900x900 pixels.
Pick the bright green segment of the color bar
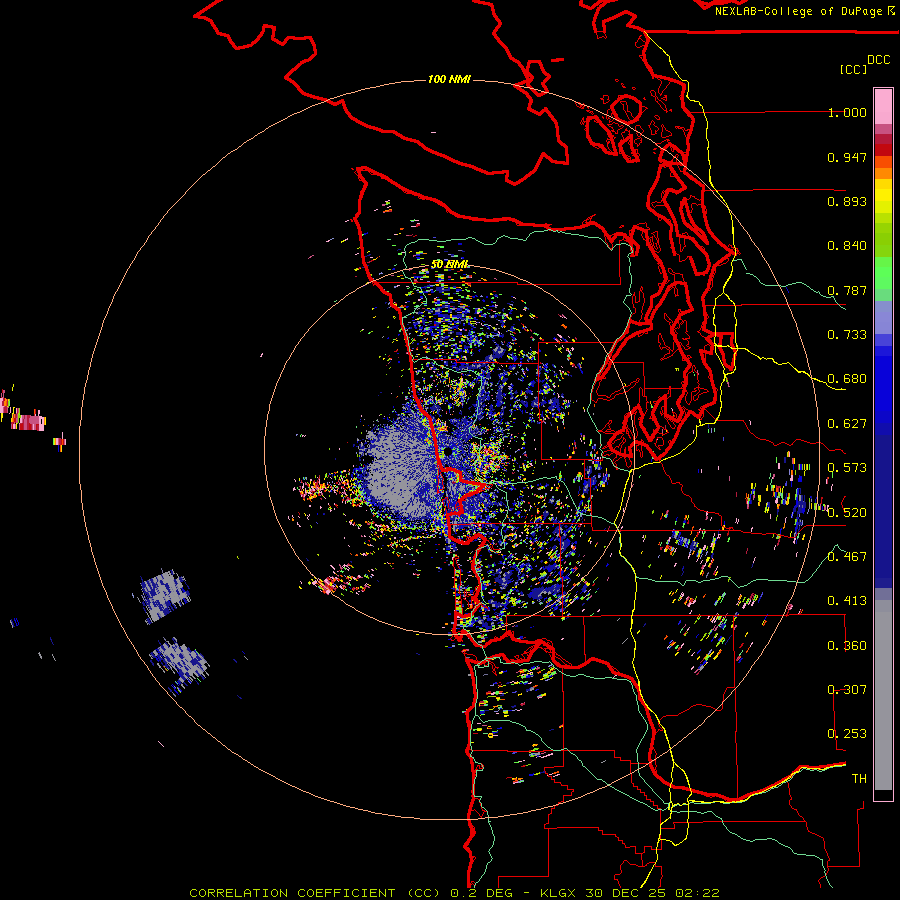coord(883,273)
